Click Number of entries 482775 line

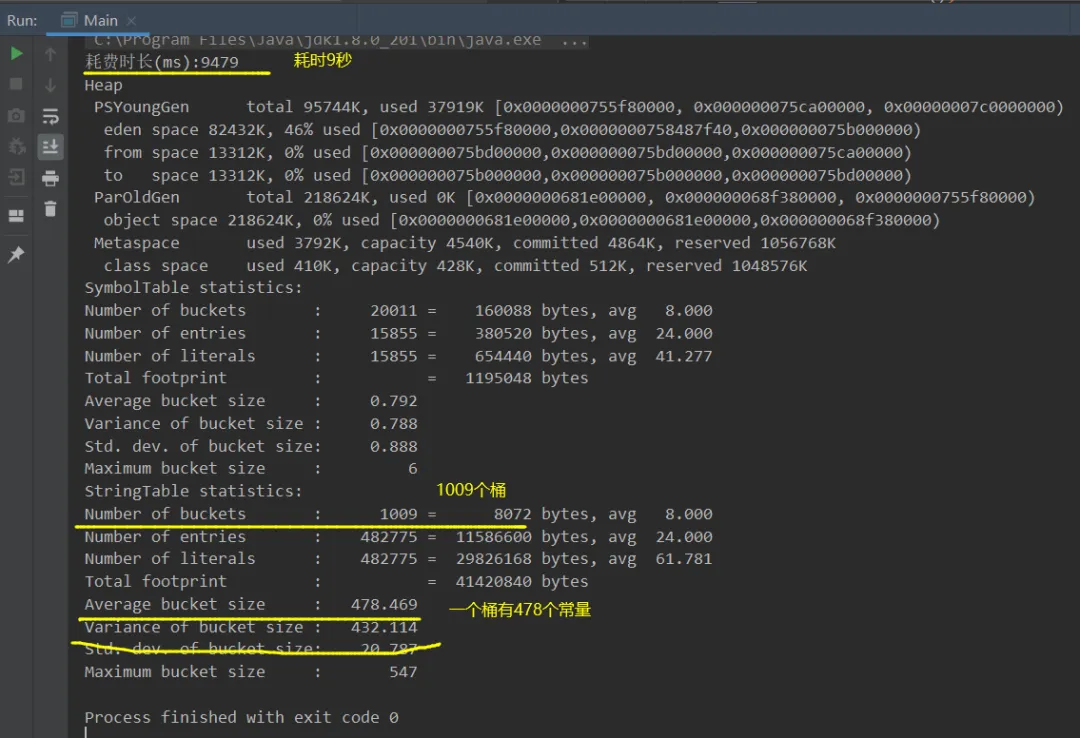pyautogui.click(x=398, y=536)
